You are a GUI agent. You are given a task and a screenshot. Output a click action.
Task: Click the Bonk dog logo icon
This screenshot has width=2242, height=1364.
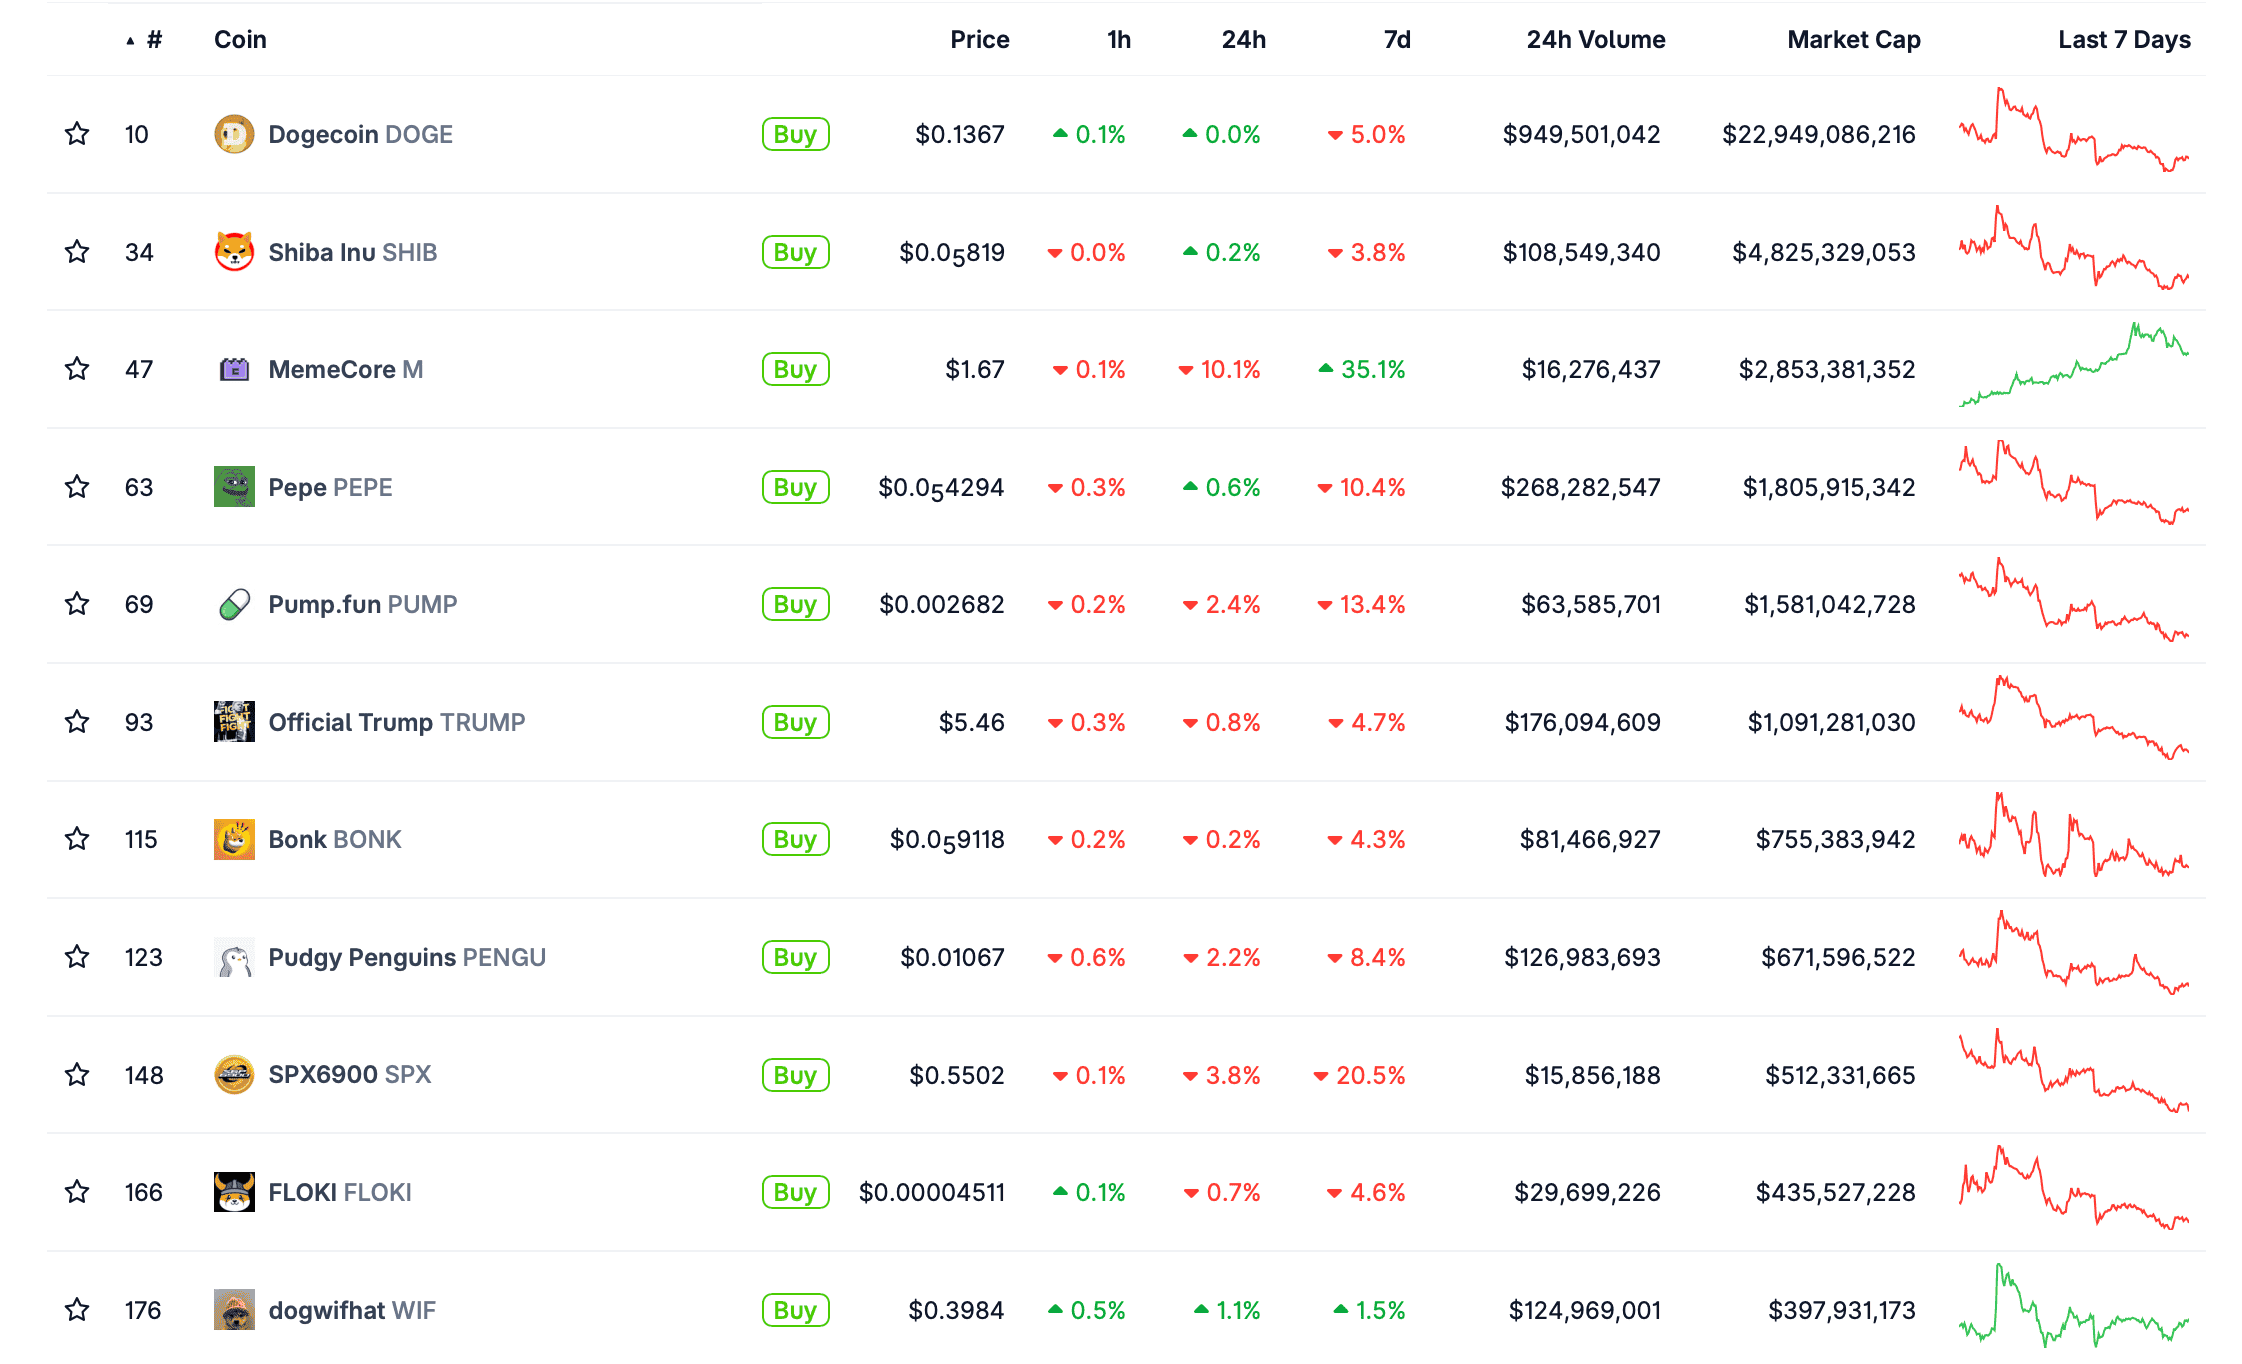click(x=234, y=840)
